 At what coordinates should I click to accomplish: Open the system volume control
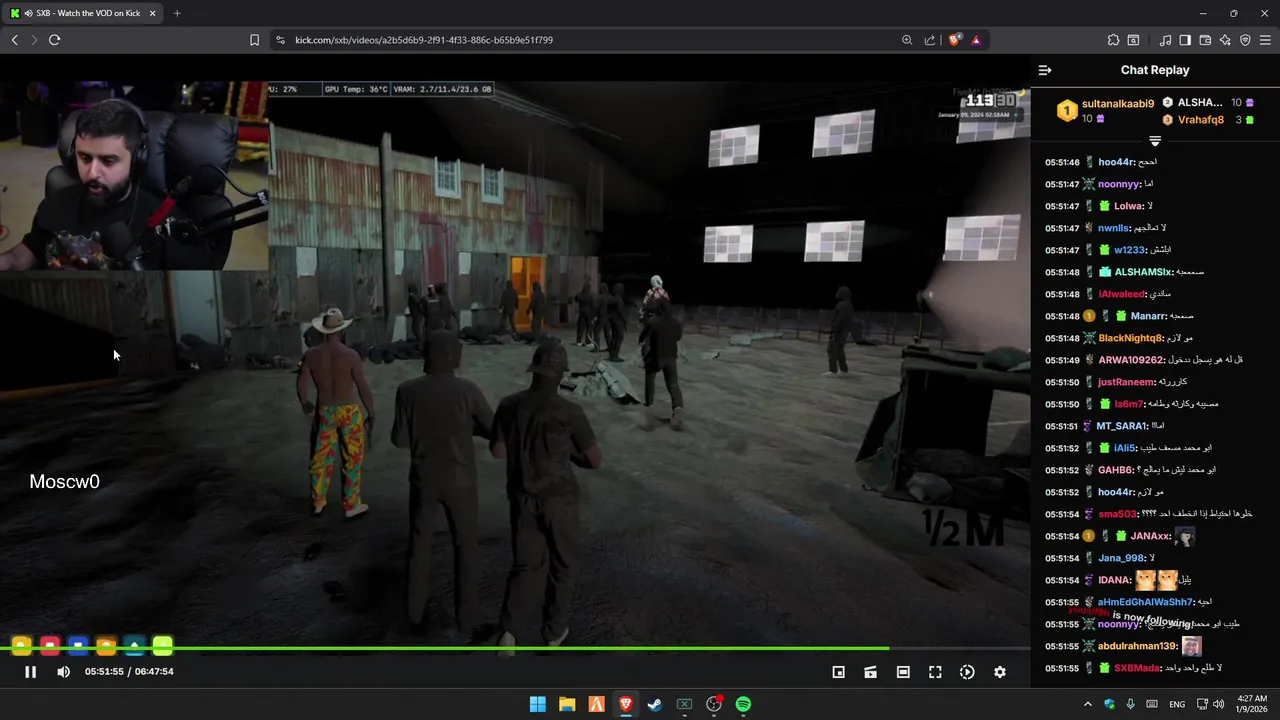pos(1219,704)
